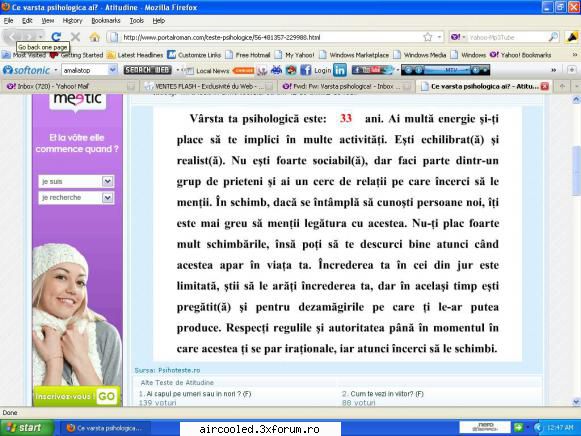Open the Windows Start menu
This screenshot has width=581, height=436.
tap(26, 428)
